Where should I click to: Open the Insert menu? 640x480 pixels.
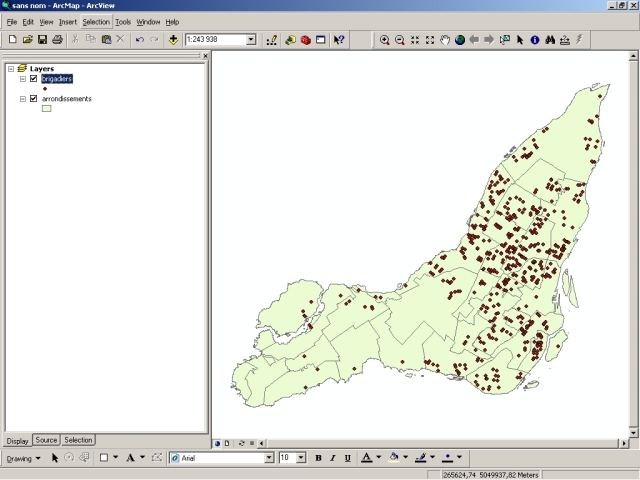(x=68, y=22)
